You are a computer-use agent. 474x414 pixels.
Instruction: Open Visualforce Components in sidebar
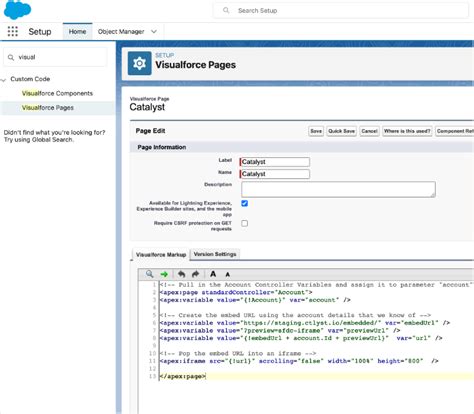[57, 93]
